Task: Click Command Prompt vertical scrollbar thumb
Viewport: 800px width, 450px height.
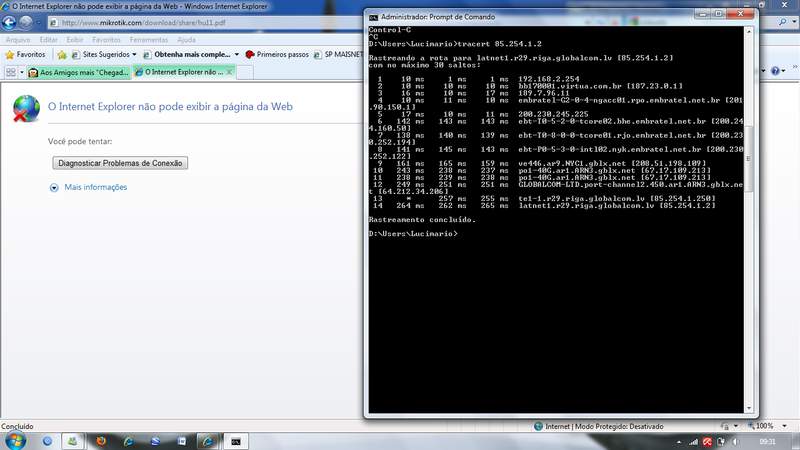Action: point(749,158)
